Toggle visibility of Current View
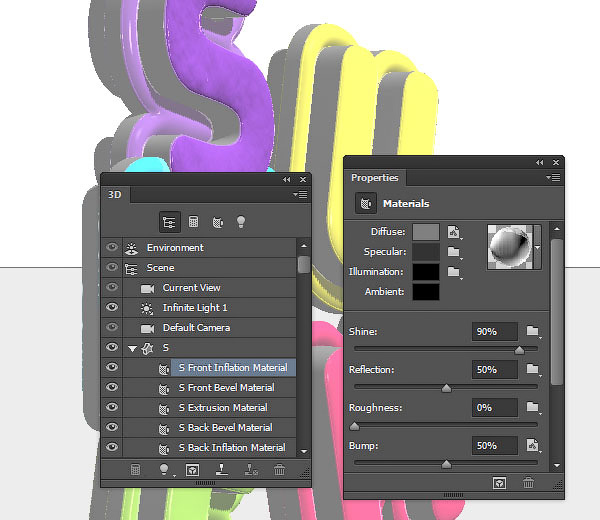 point(112,287)
